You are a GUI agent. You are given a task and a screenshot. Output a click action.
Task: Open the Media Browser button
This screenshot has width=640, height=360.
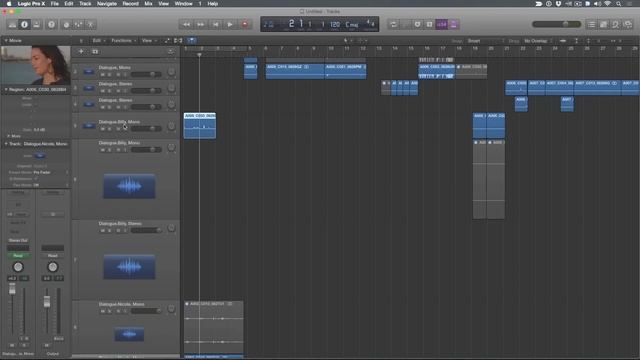pos(628,24)
